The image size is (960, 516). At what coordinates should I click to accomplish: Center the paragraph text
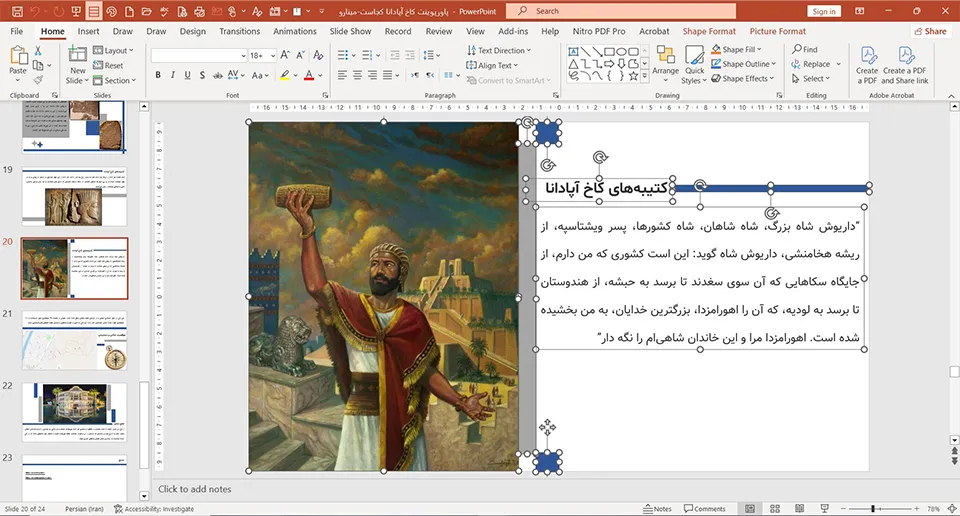click(357, 75)
